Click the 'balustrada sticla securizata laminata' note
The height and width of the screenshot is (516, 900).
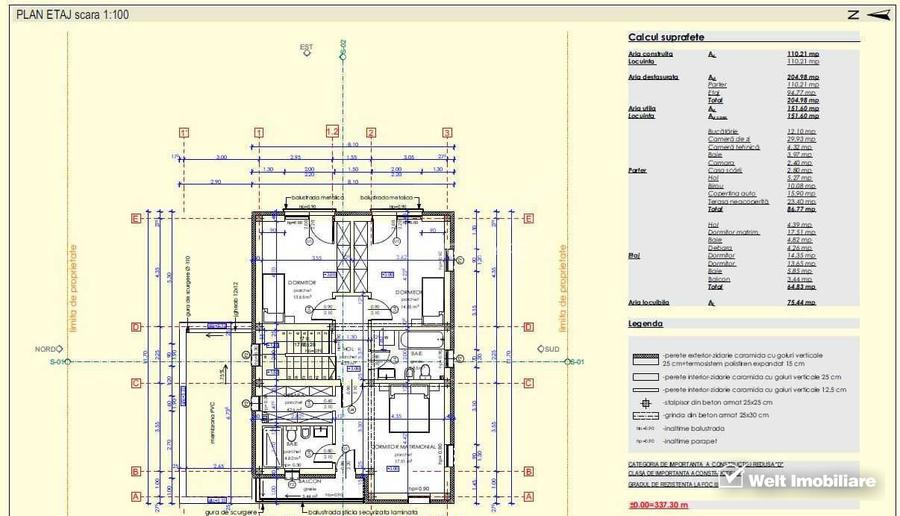click(363, 511)
